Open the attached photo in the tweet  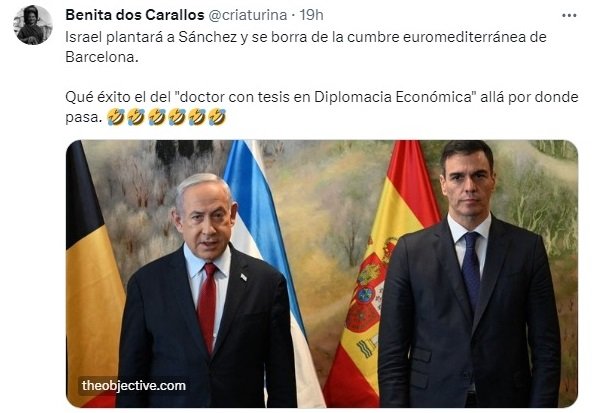pyautogui.click(x=322, y=274)
